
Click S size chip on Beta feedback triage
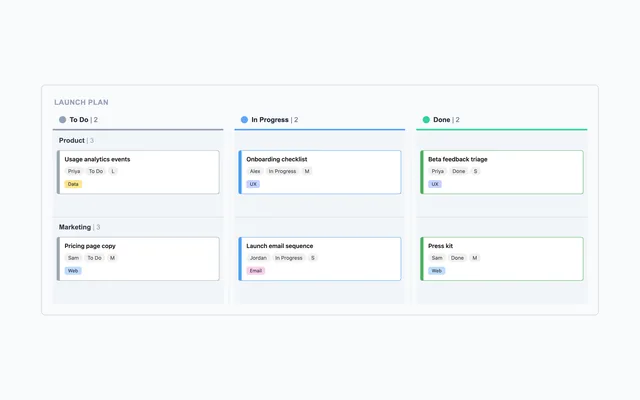(x=476, y=171)
